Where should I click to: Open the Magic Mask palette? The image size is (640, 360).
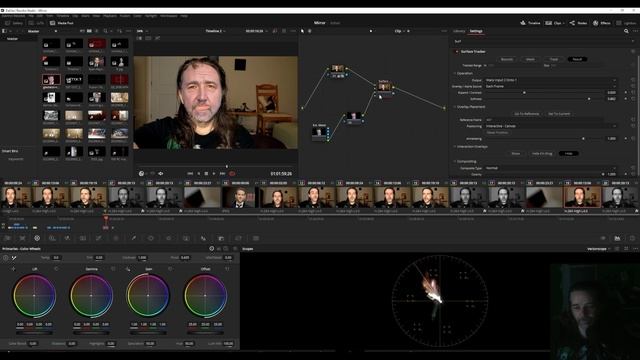coord(186,238)
